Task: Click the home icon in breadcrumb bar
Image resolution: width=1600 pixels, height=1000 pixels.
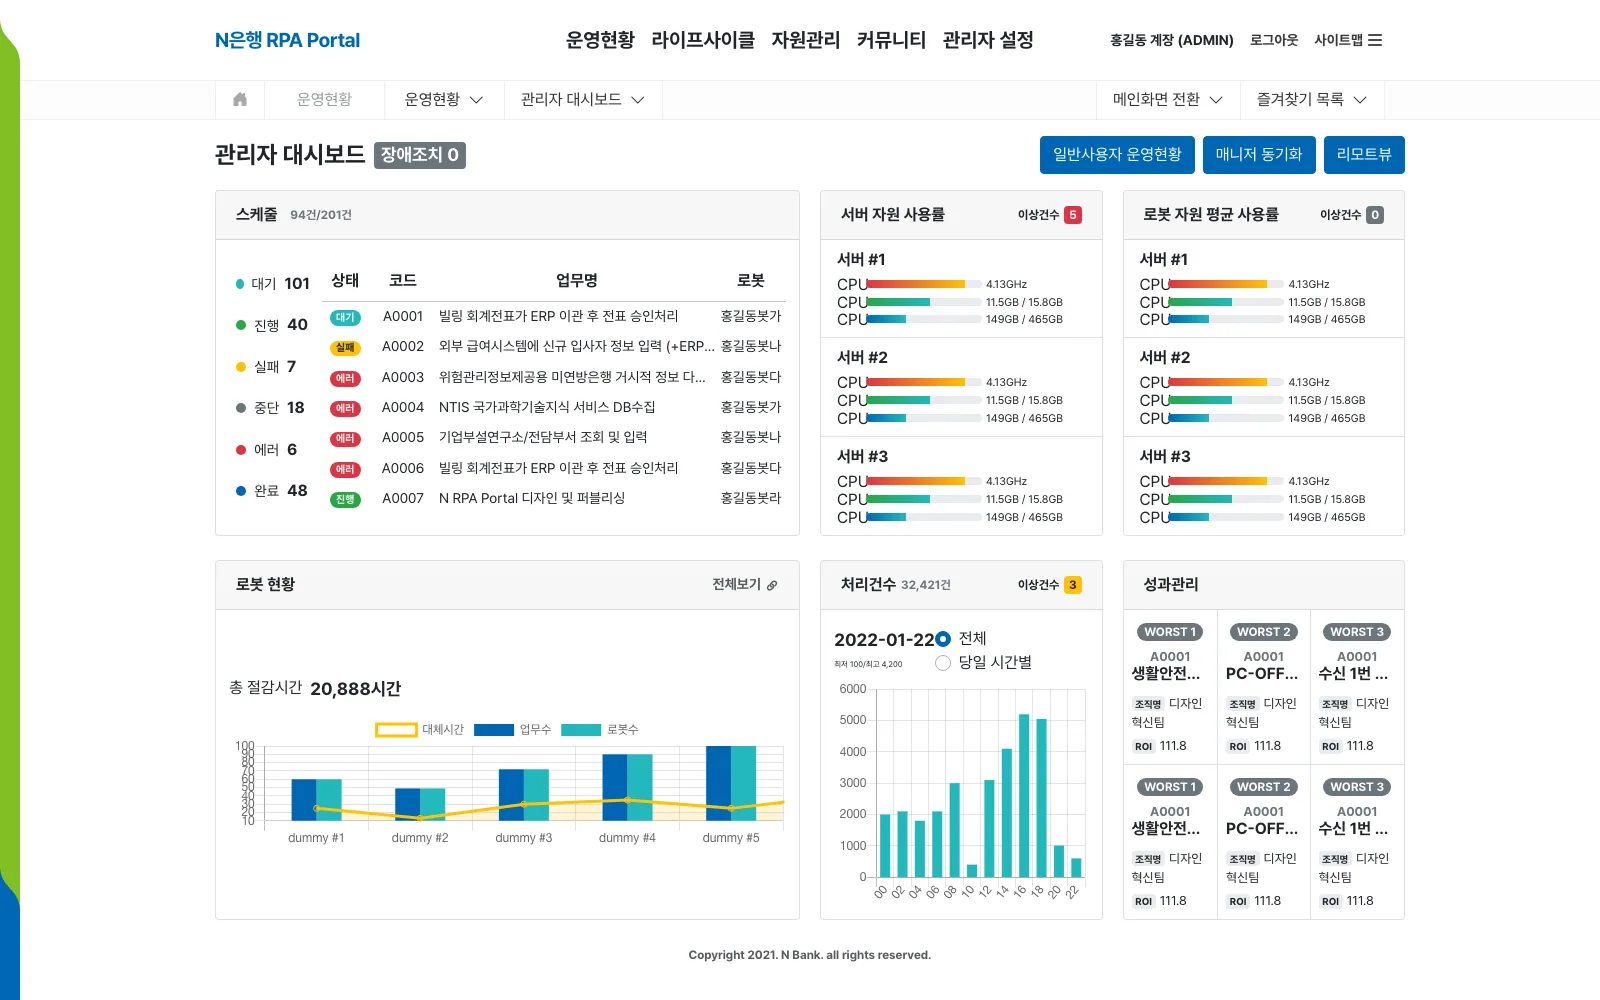Action: click(240, 99)
